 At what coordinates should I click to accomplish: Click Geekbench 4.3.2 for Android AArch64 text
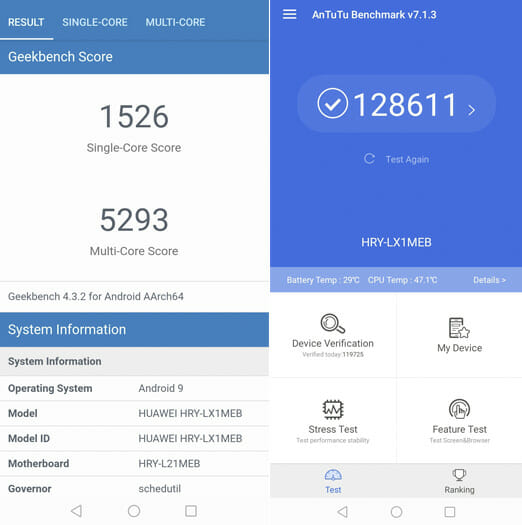(x=96, y=296)
